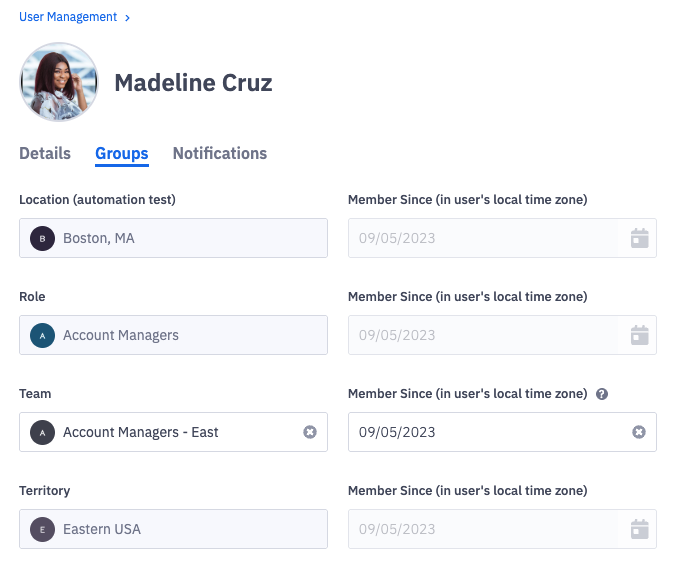Clear the Team member since date
This screenshot has width=680, height=563.
[639, 432]
